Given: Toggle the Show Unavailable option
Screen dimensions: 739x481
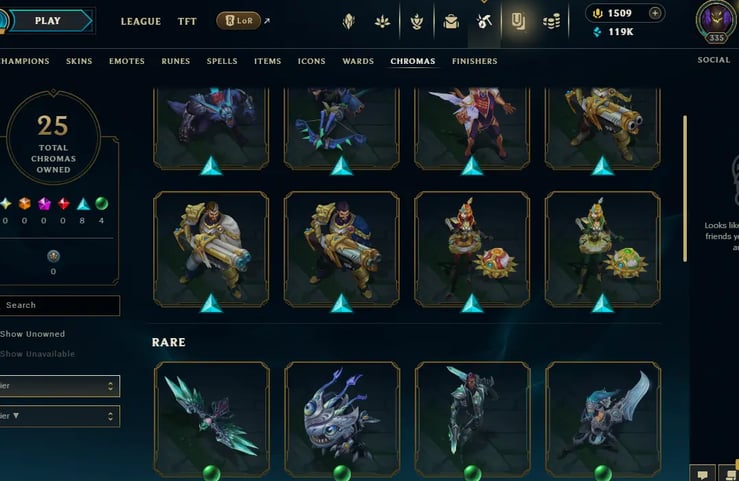Looking at the screenshot, I should point(37,353).
